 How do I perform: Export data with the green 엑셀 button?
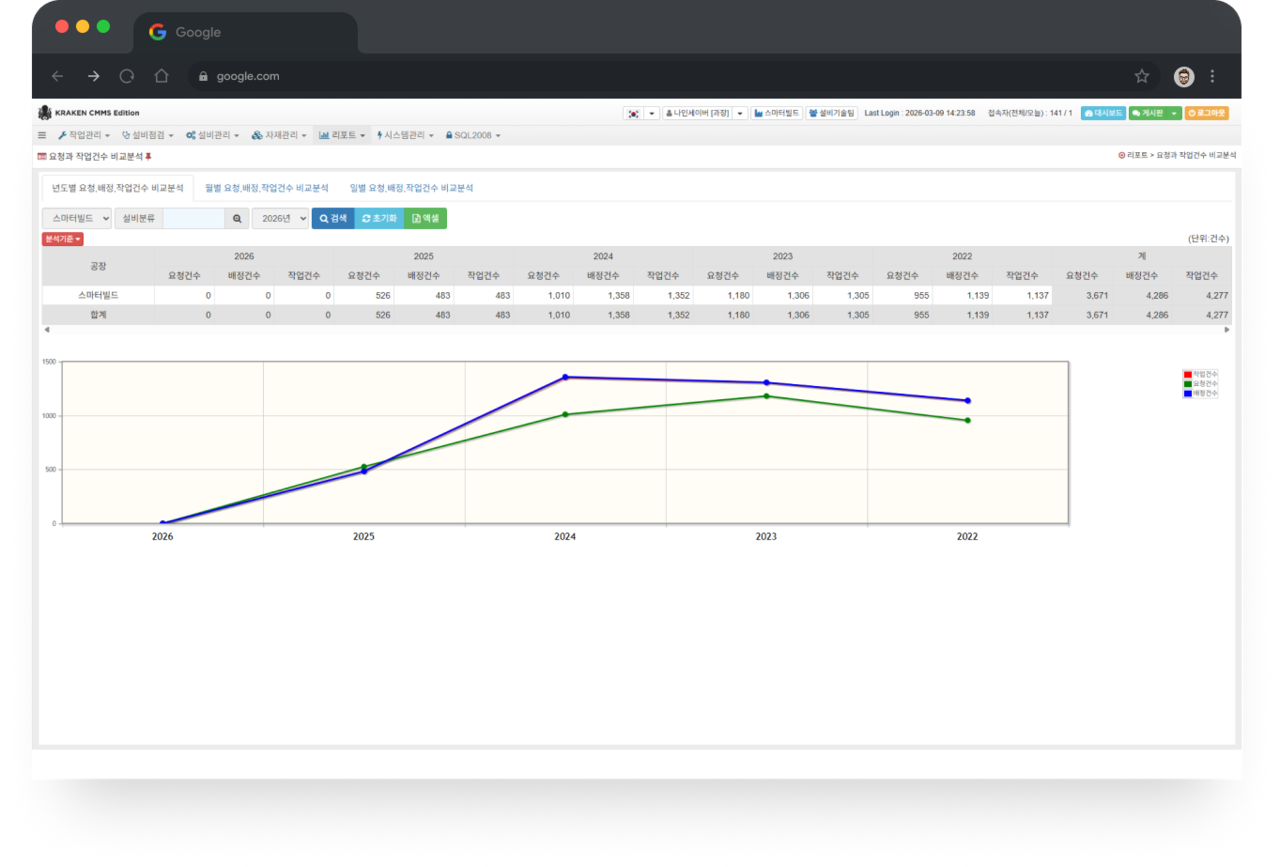tap(425, 218)
